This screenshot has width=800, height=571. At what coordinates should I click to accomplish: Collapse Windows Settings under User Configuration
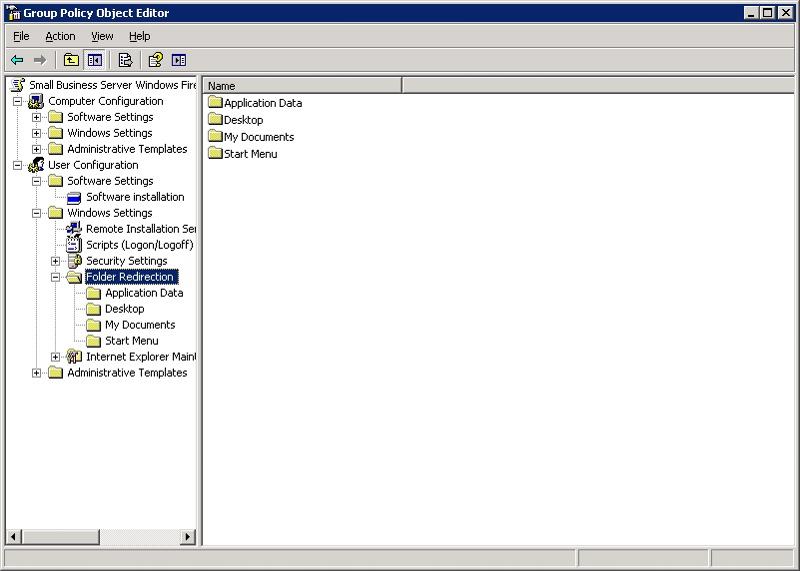coord(36,213)
